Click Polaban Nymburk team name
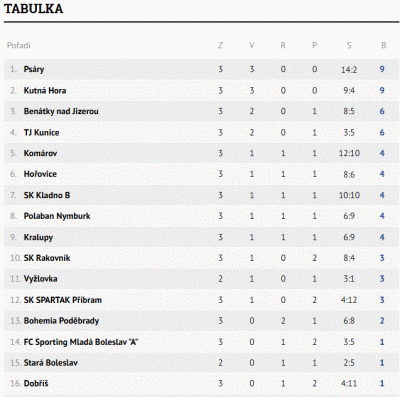This screenshot has height=397, width=400. [57, 216]
